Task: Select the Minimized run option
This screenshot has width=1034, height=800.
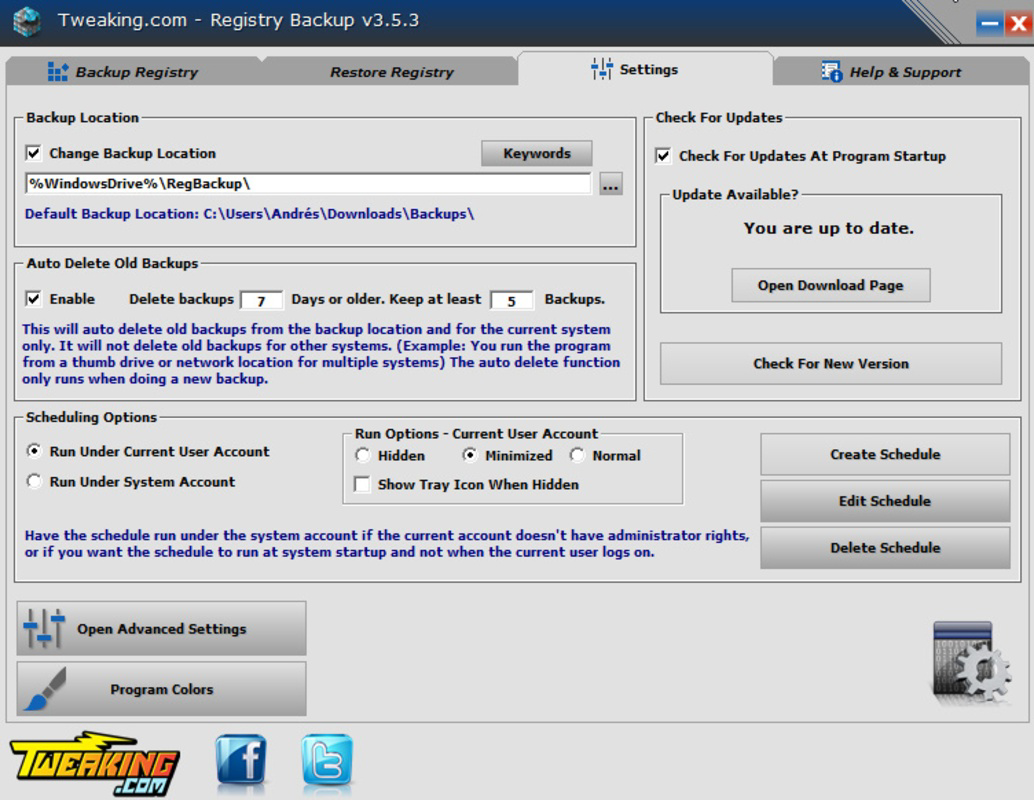Action: click(470, 455)
